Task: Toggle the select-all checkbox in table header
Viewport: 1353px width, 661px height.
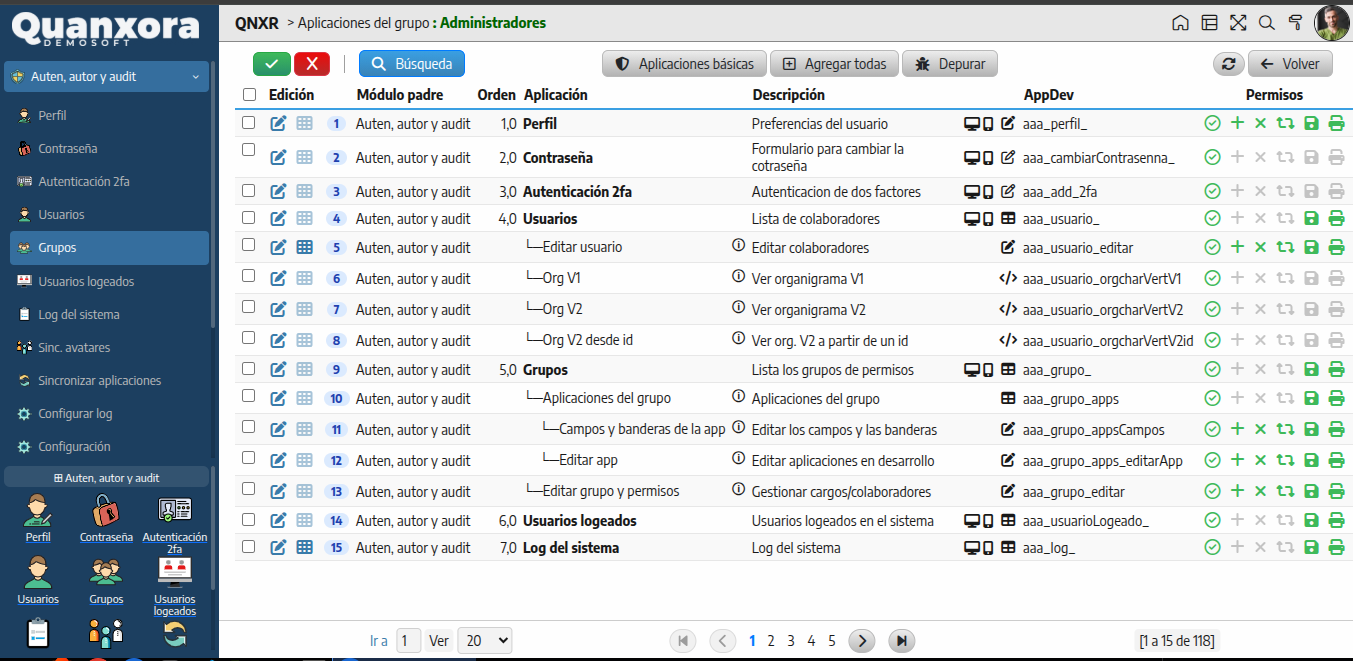Action: (x=249, y=95)
